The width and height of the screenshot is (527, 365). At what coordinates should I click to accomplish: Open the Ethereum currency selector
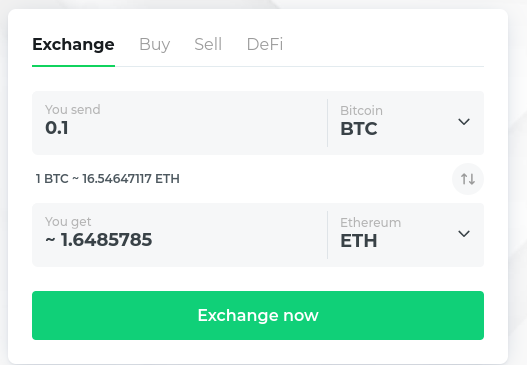tap(406, 235)
